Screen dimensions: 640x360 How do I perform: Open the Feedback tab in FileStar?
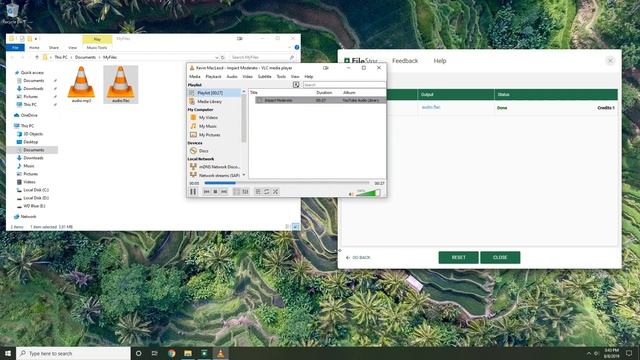(405, 61)
